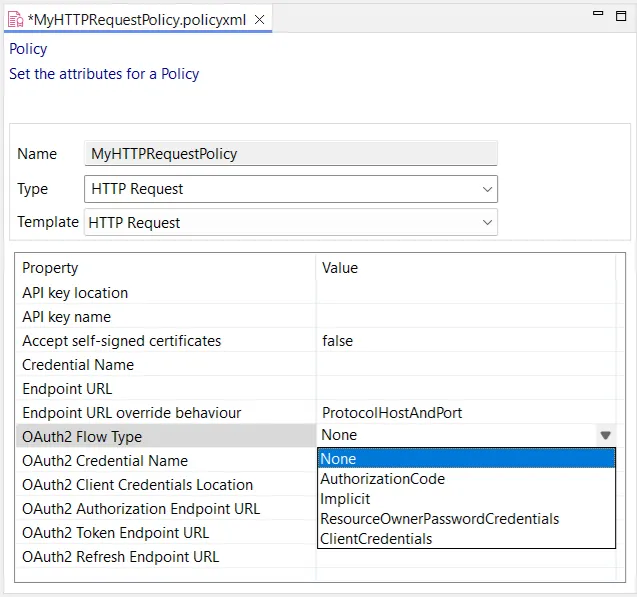Toggle the OAuth2 Flow Type dropdown arrow

pyautogui.click(x=605, y=435)
